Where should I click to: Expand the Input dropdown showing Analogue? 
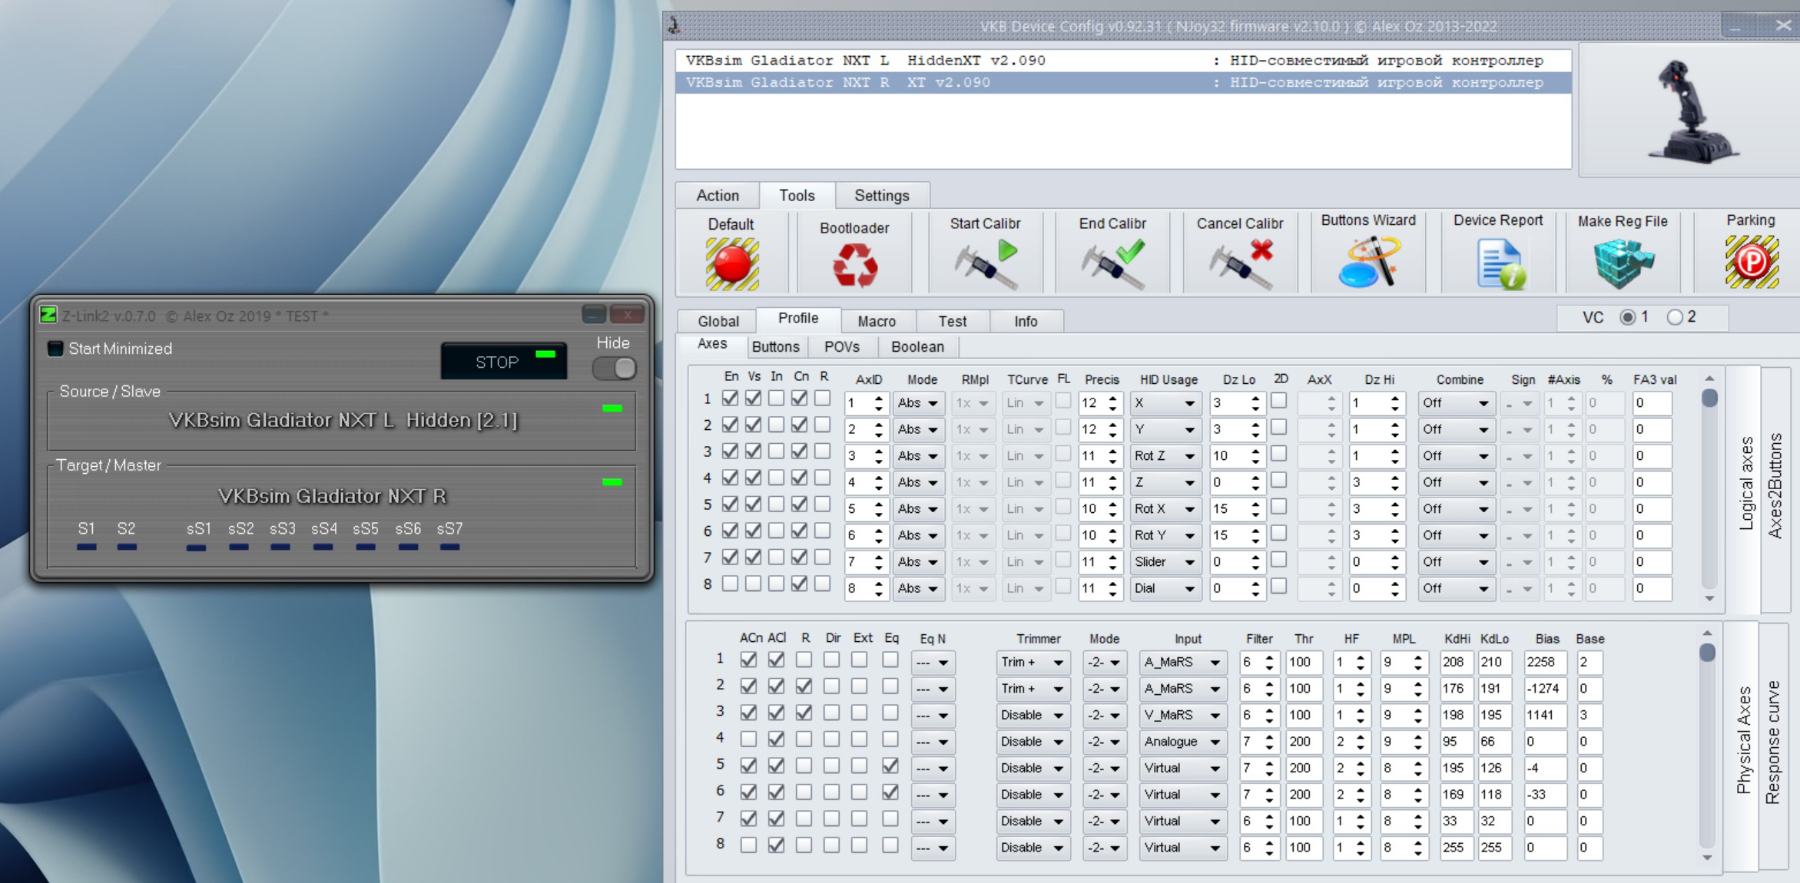[x=1183, y=742]
